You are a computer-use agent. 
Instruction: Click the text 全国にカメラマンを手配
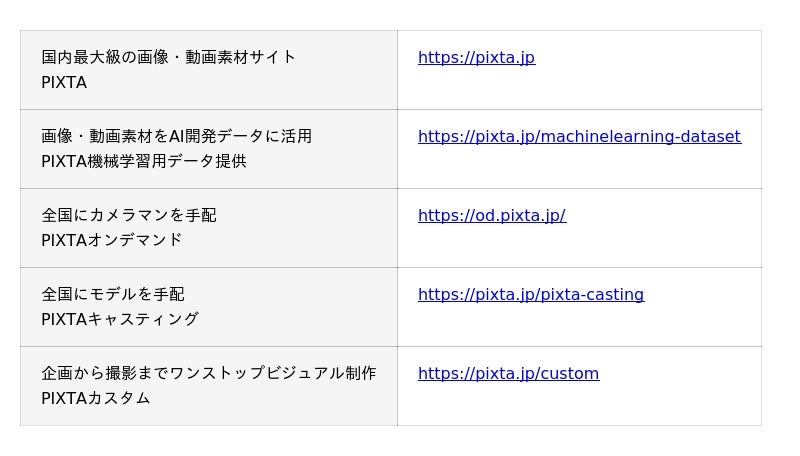coord(129,216)
